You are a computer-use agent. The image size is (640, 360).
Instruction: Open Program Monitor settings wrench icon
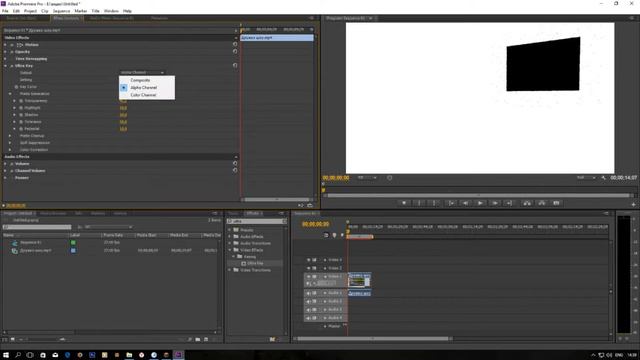pos(604,178)
